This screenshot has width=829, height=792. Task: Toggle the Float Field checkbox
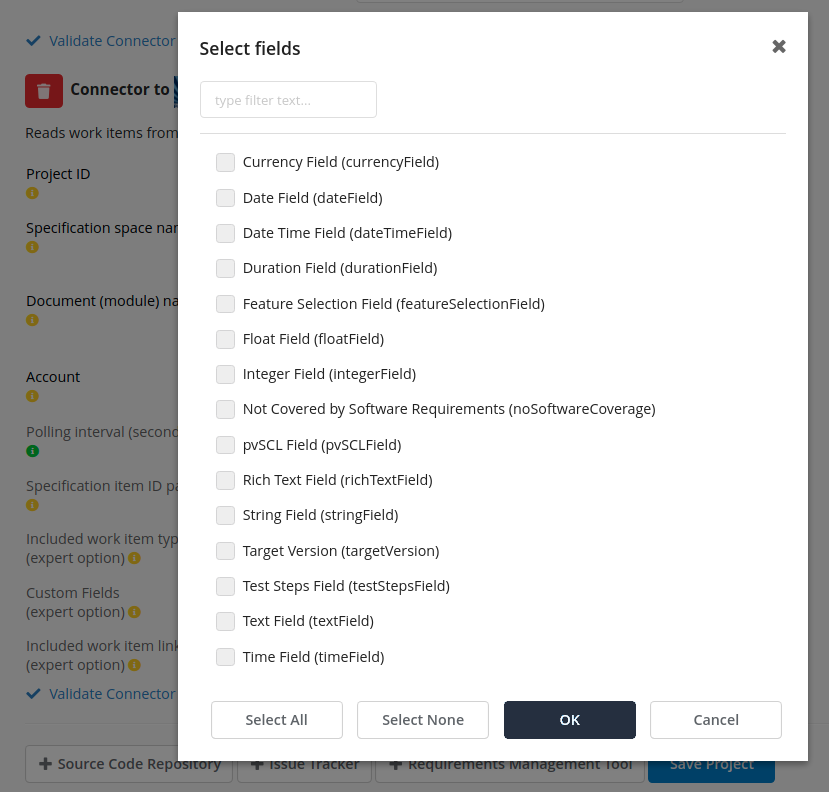click(x=225, y=339)
